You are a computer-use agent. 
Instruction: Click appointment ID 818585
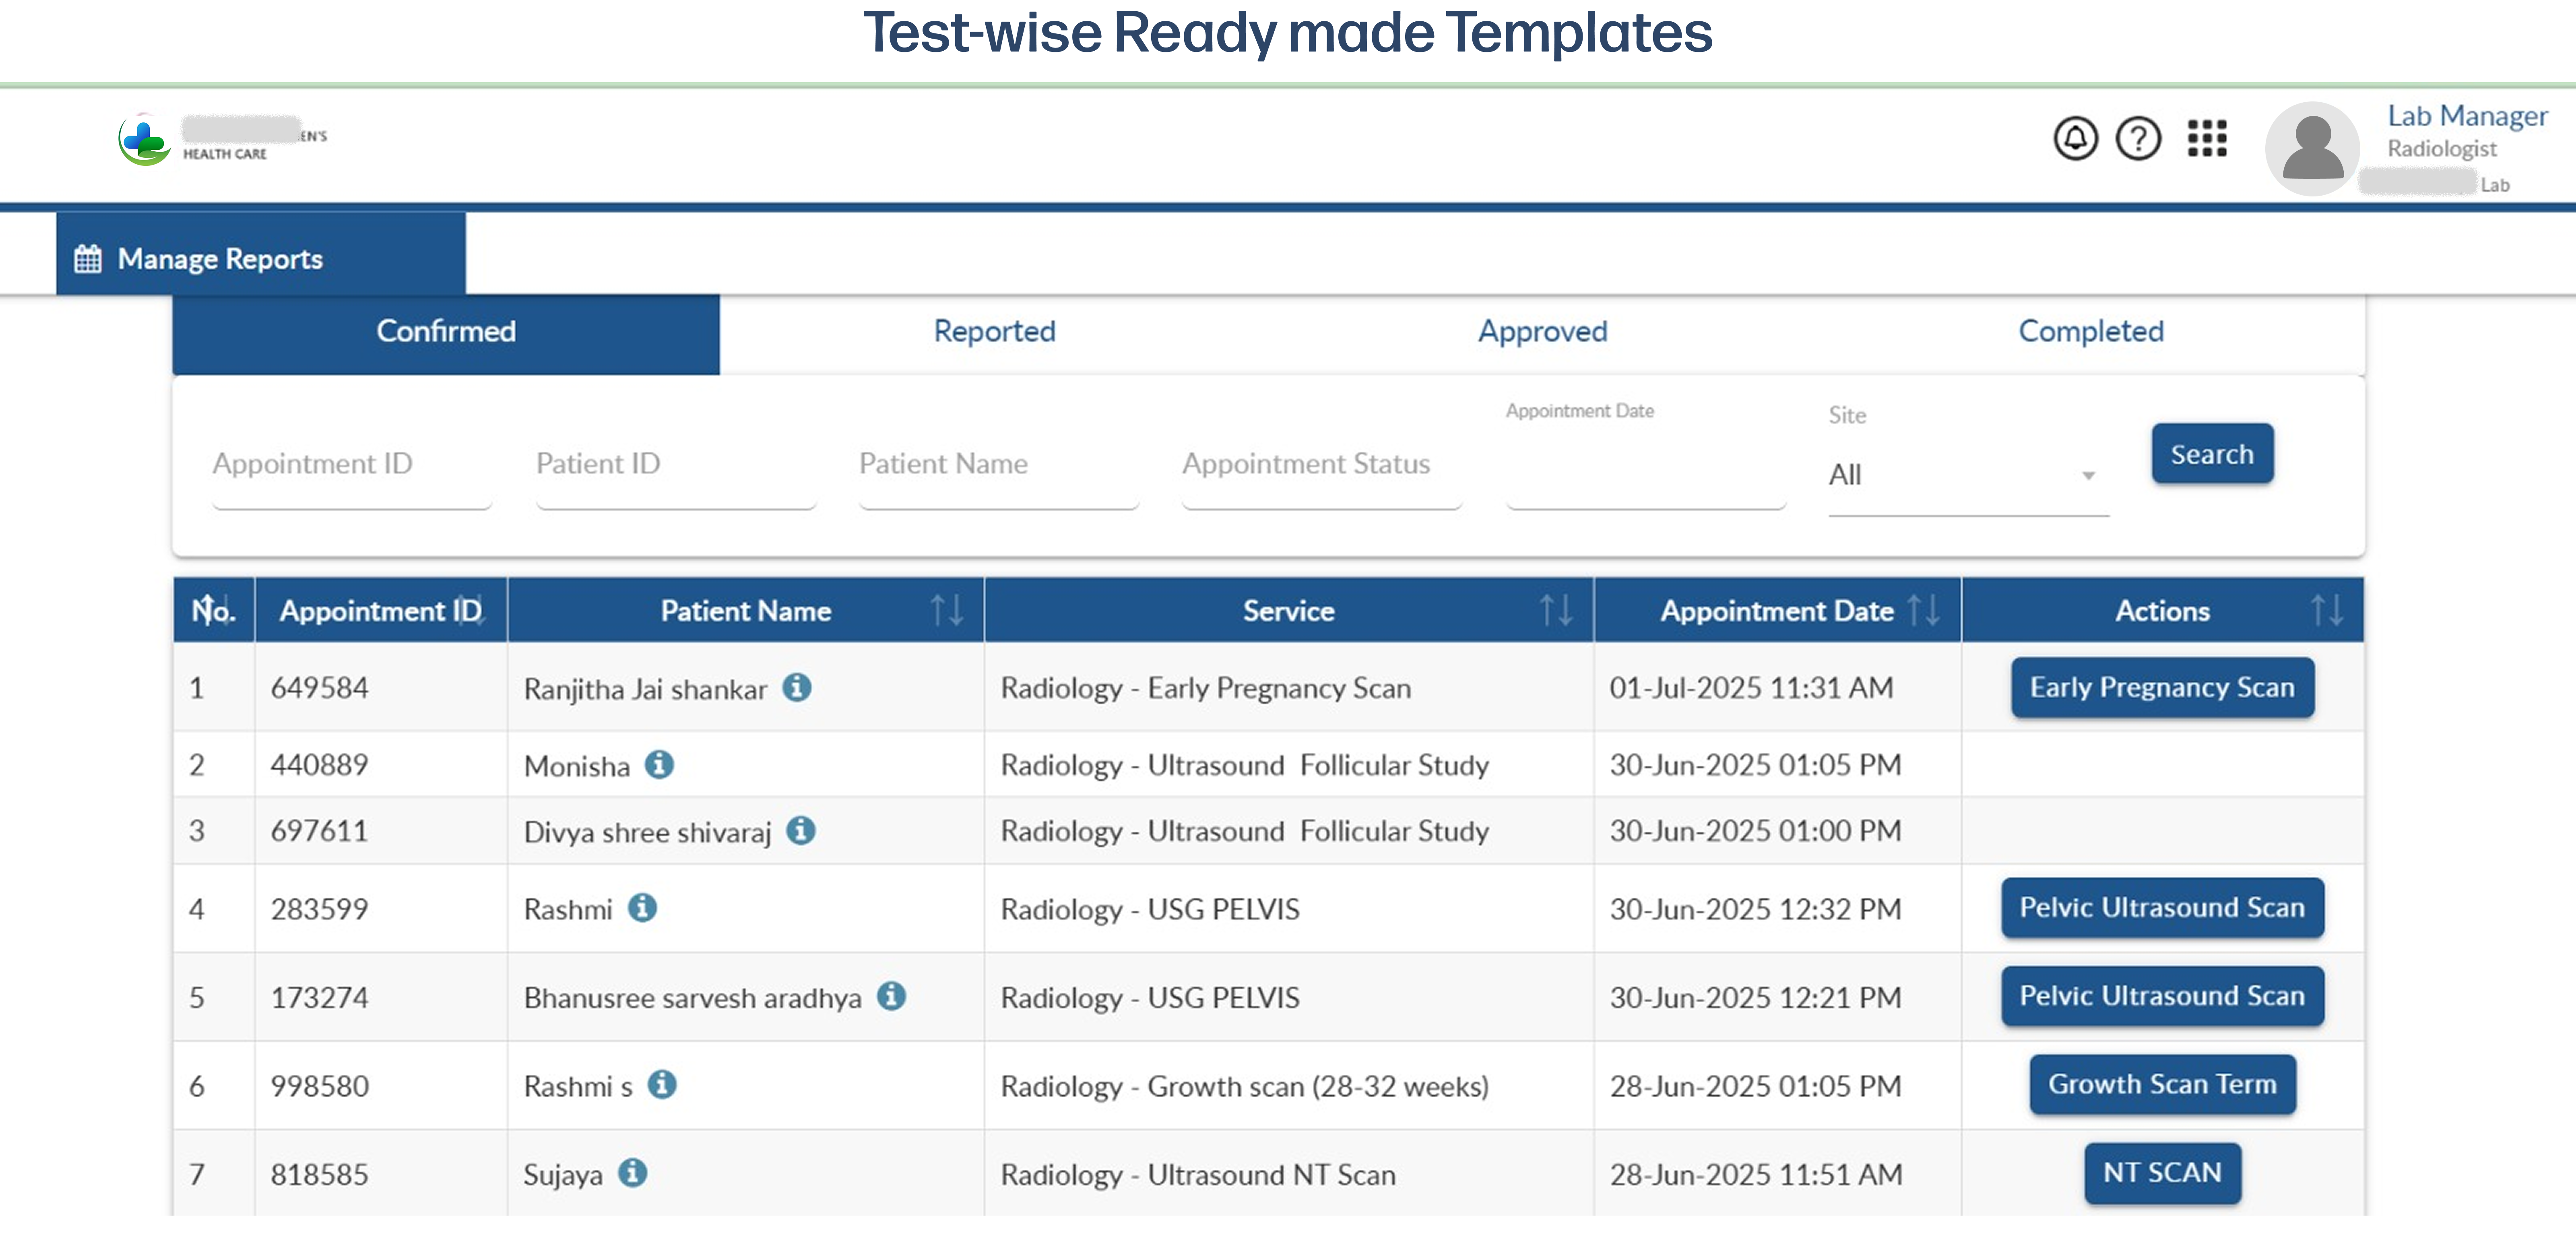[x=319, y=1174]
